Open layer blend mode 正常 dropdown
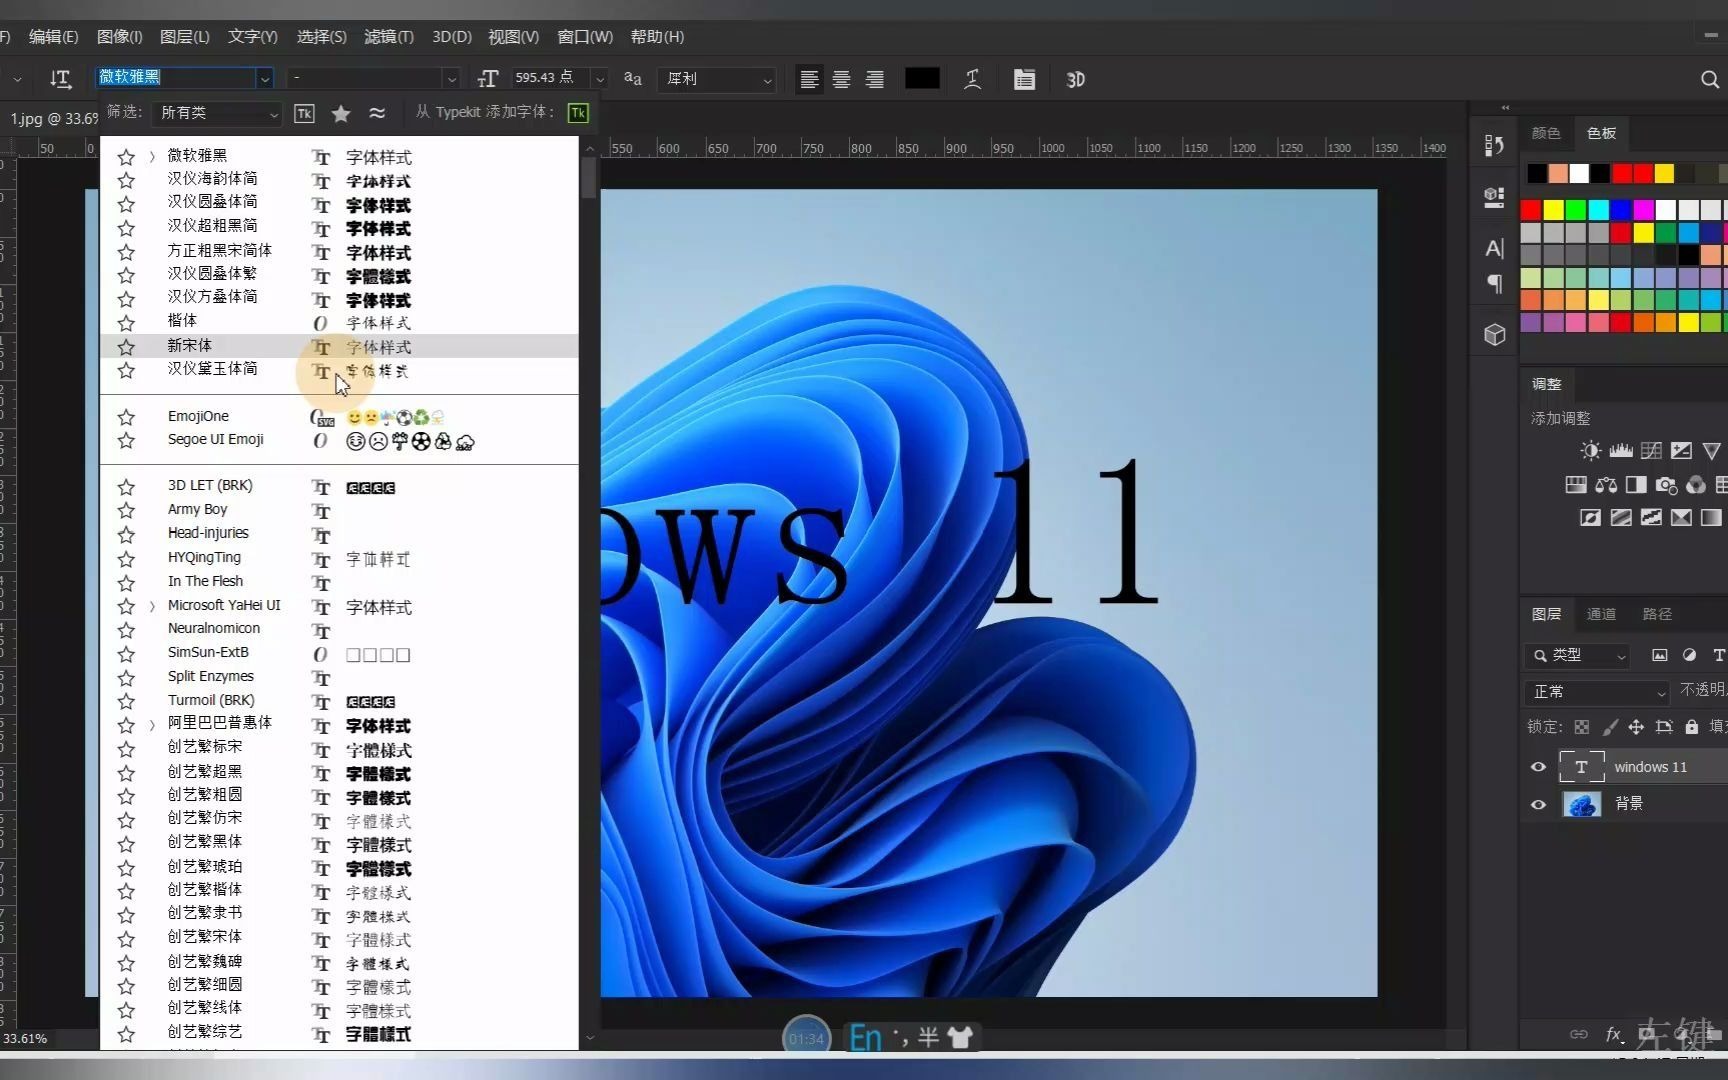Viewport: 1728px width, 1080px height. click(x=1597, y=692)
